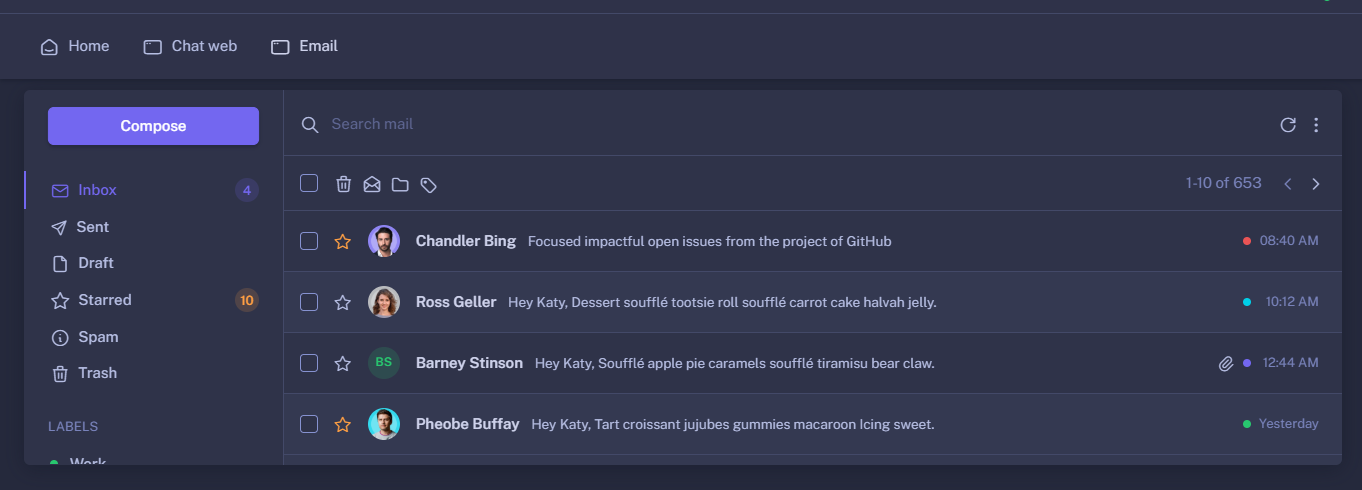The image size is (1362, 490).
Task: Open the Chat web navigation tab
Action: pyautogui.click(x=191, y=46)
